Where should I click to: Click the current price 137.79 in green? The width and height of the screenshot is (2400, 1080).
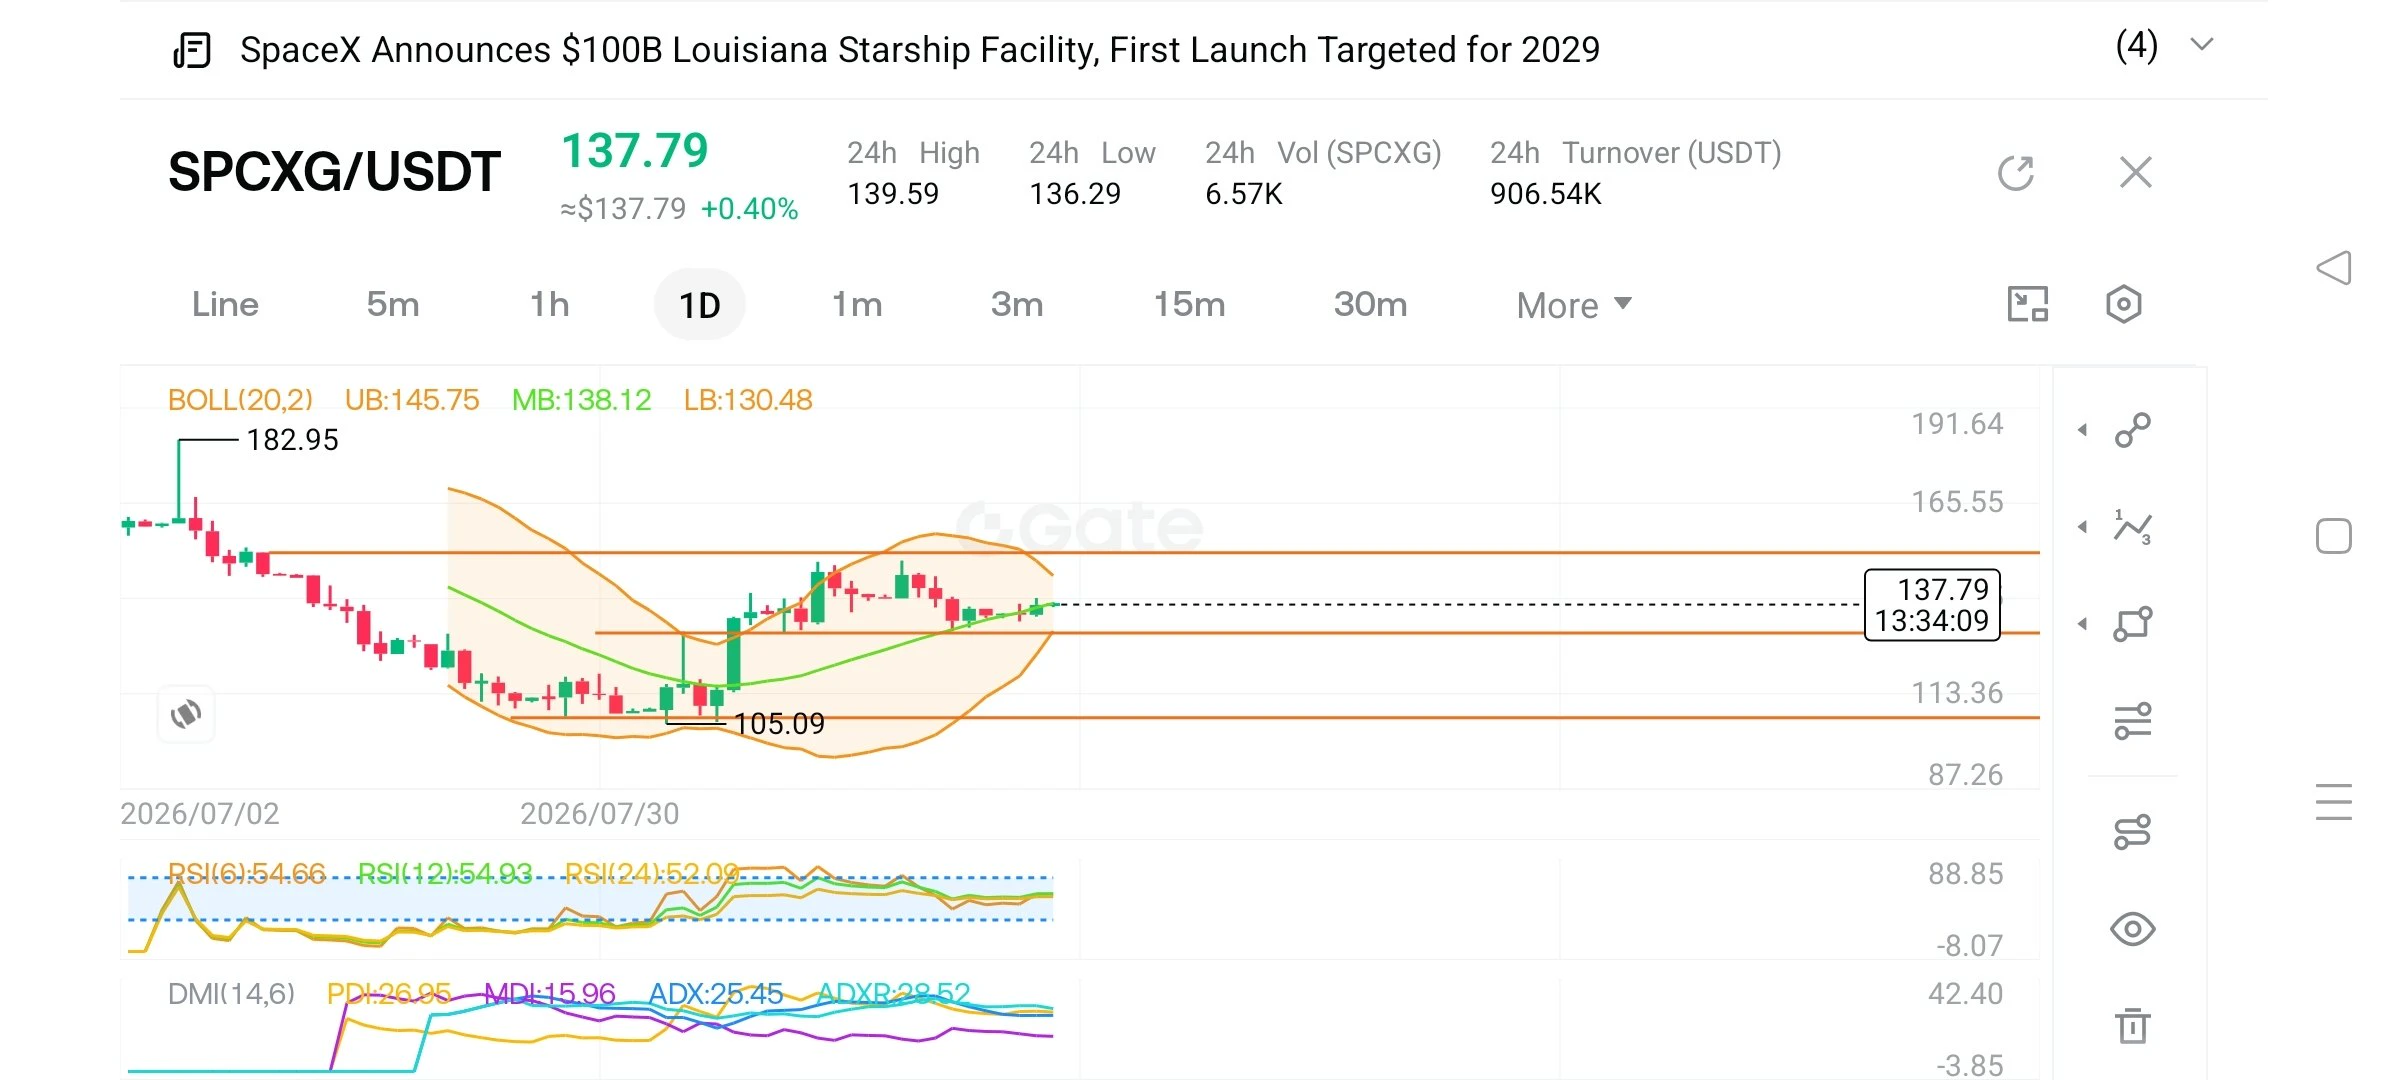click(635, 151)
